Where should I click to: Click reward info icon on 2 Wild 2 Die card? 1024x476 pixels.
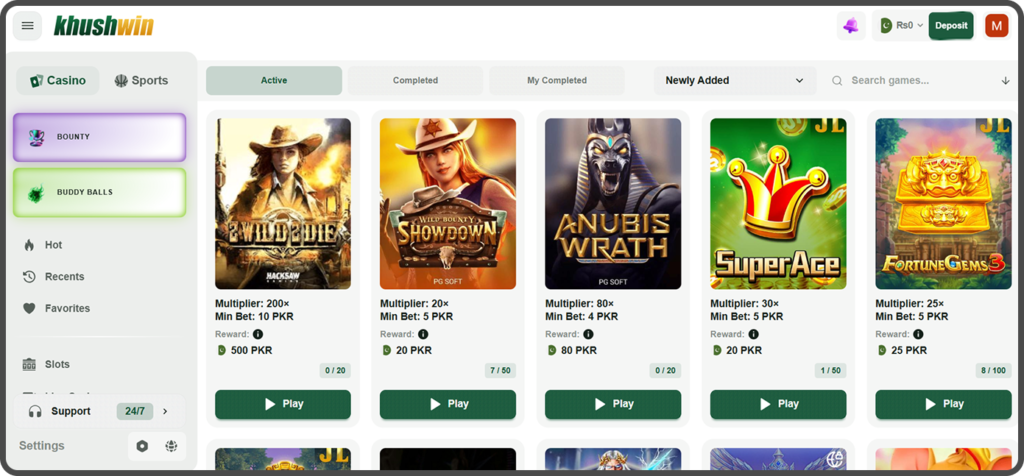pos(258,334)
